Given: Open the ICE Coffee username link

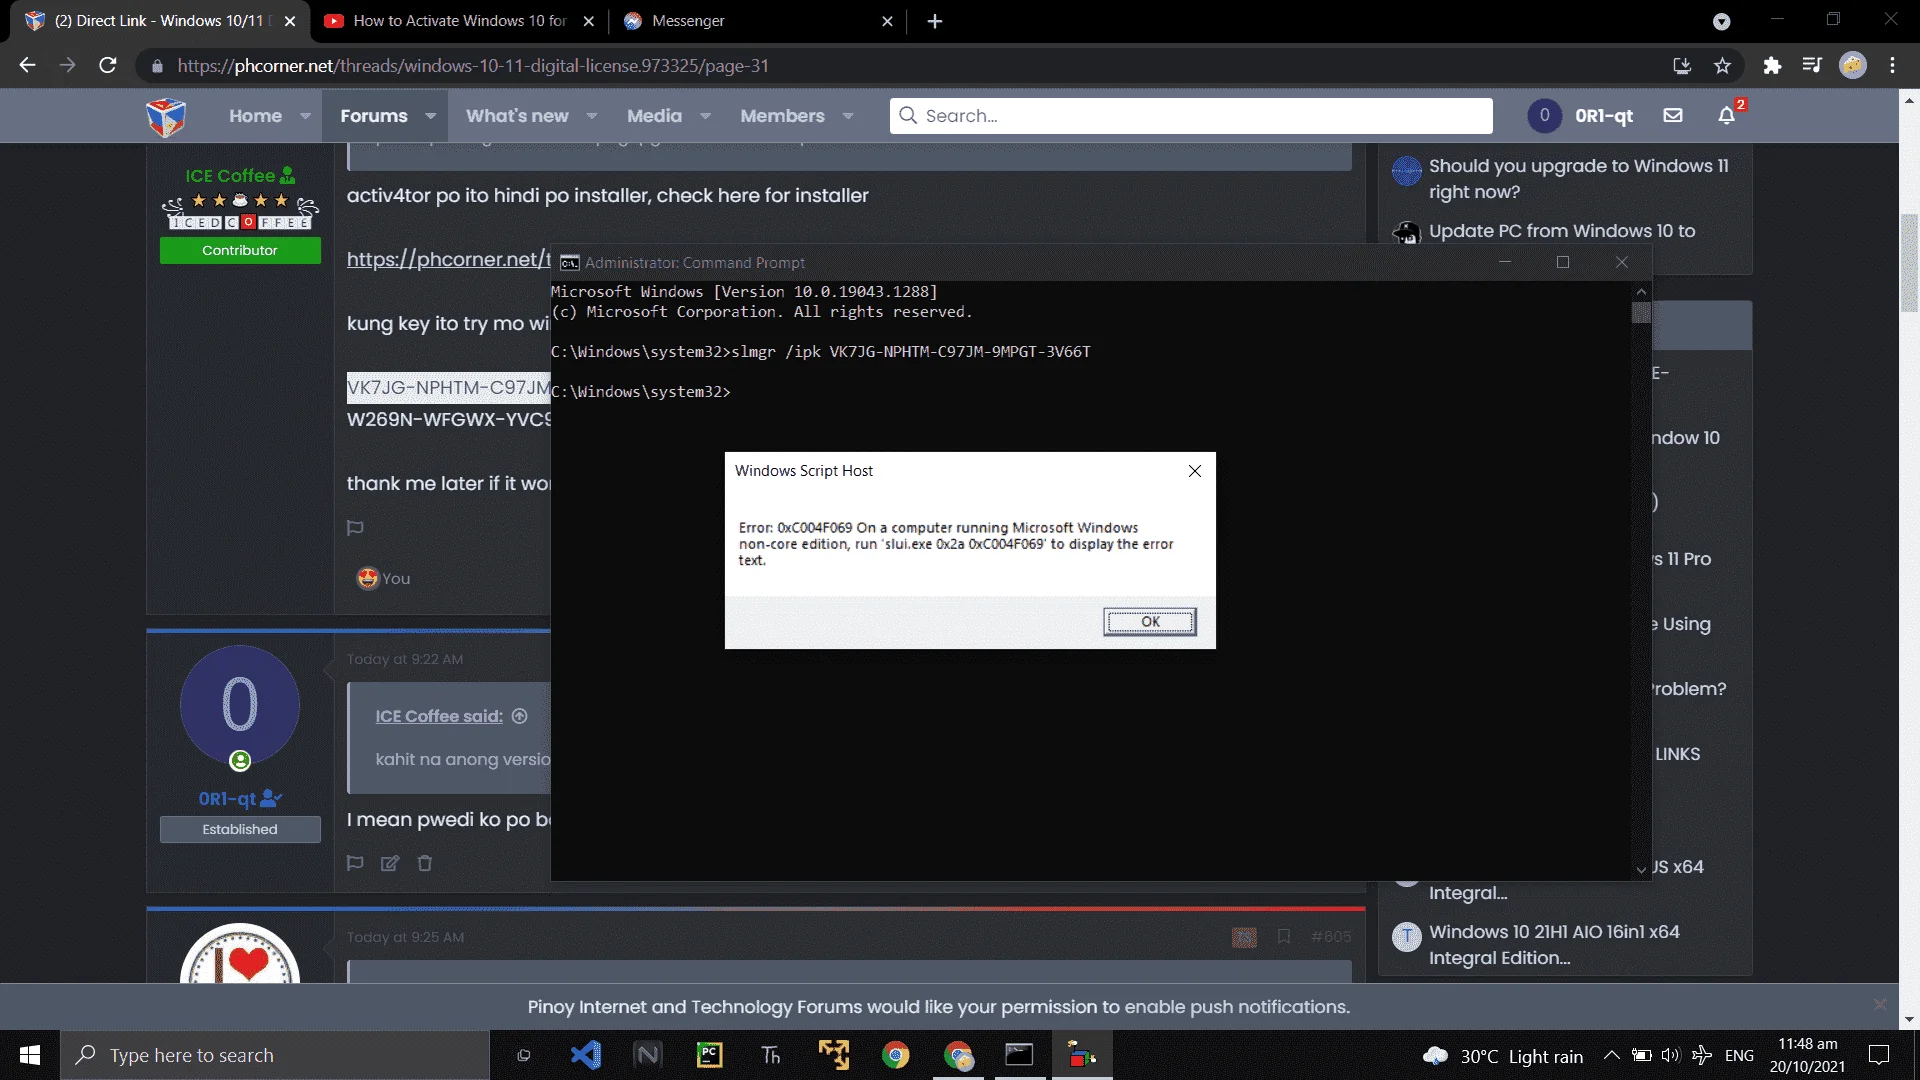Looking at the screenshot, I should (x=230, y=176).
